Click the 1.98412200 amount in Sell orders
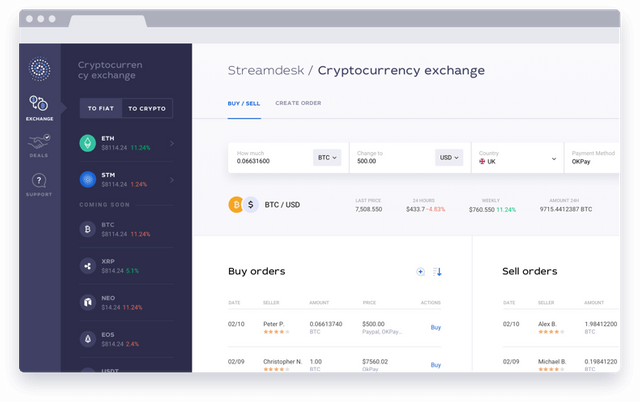 tap(601, 324)
